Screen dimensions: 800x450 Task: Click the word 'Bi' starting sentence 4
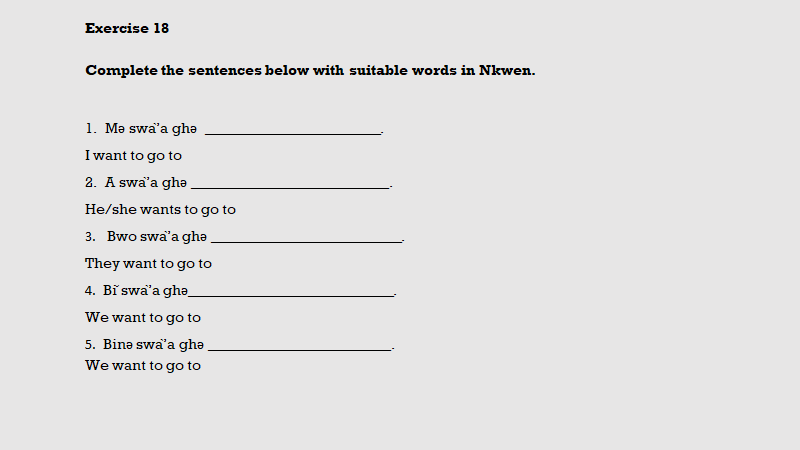[110, 291]
